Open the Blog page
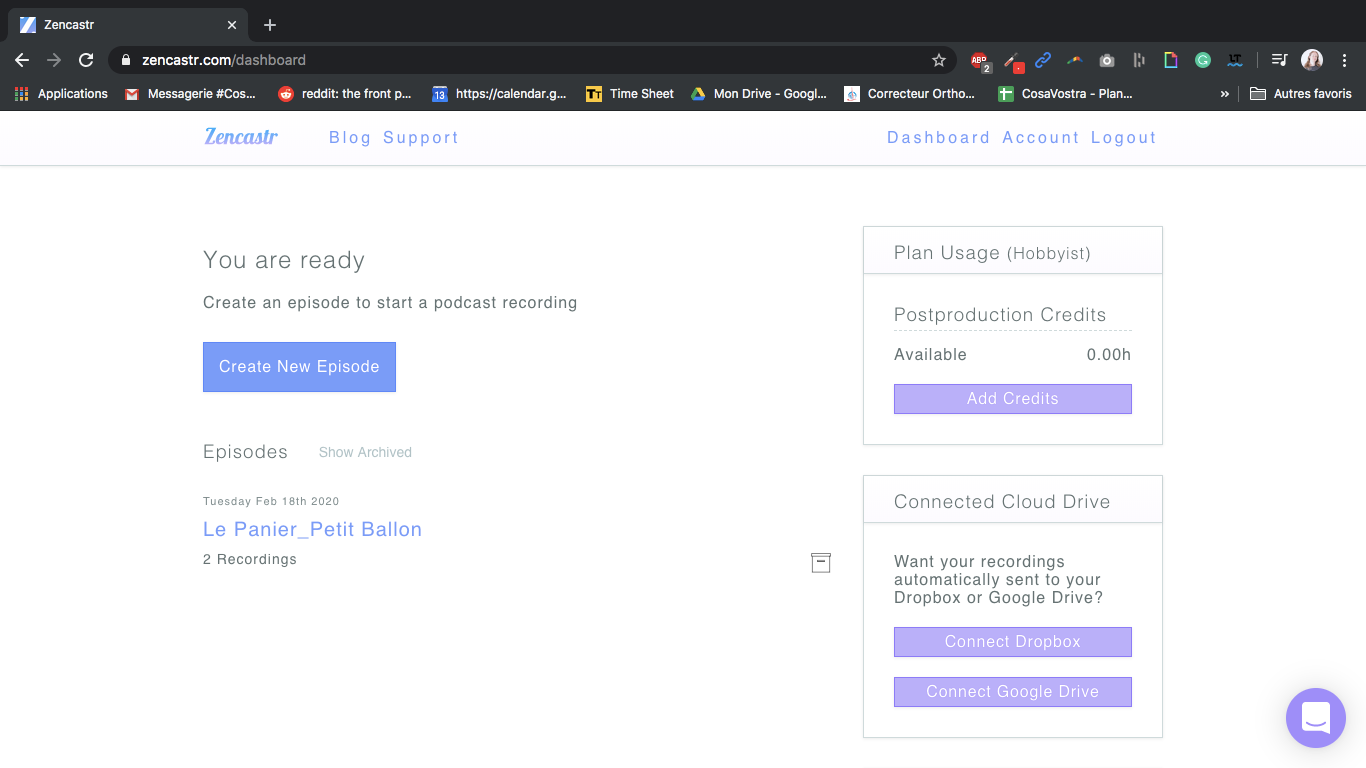 350,138
